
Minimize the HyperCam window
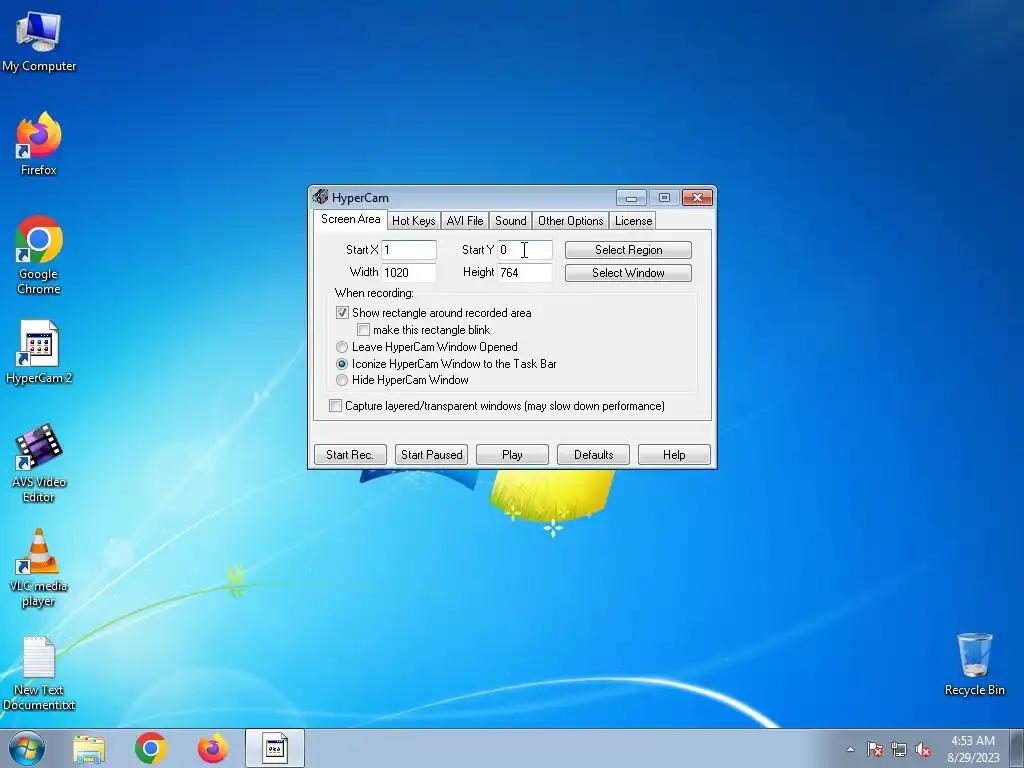click(x=631, y=198)
